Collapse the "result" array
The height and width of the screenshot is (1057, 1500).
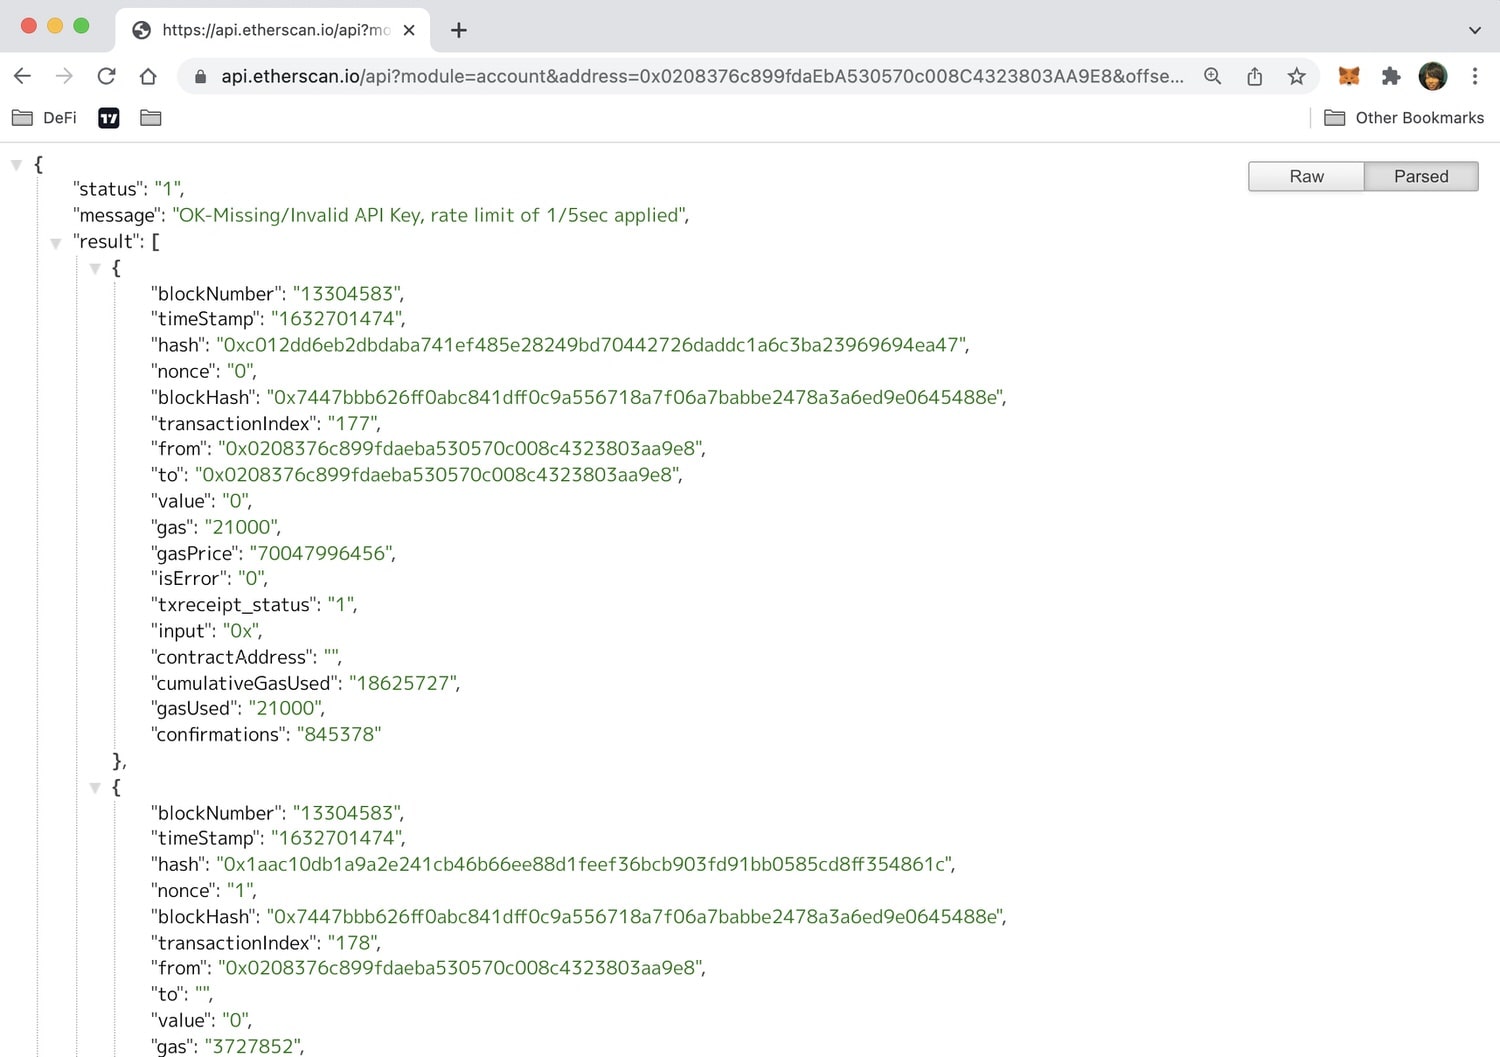click(56, 243)
